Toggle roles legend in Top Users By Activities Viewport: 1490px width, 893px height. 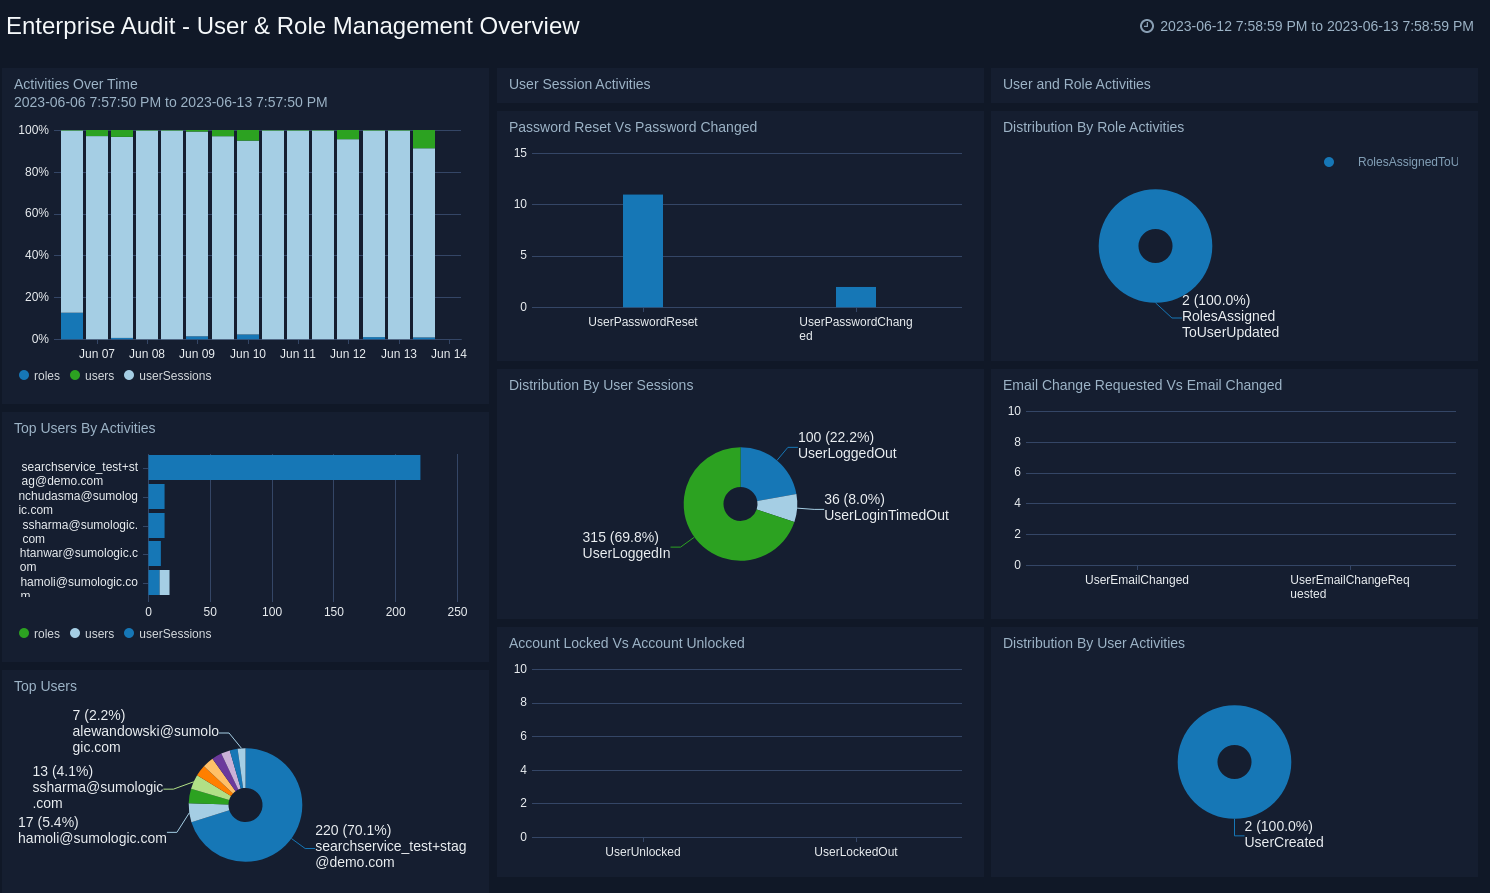click(x=39, y=634)
